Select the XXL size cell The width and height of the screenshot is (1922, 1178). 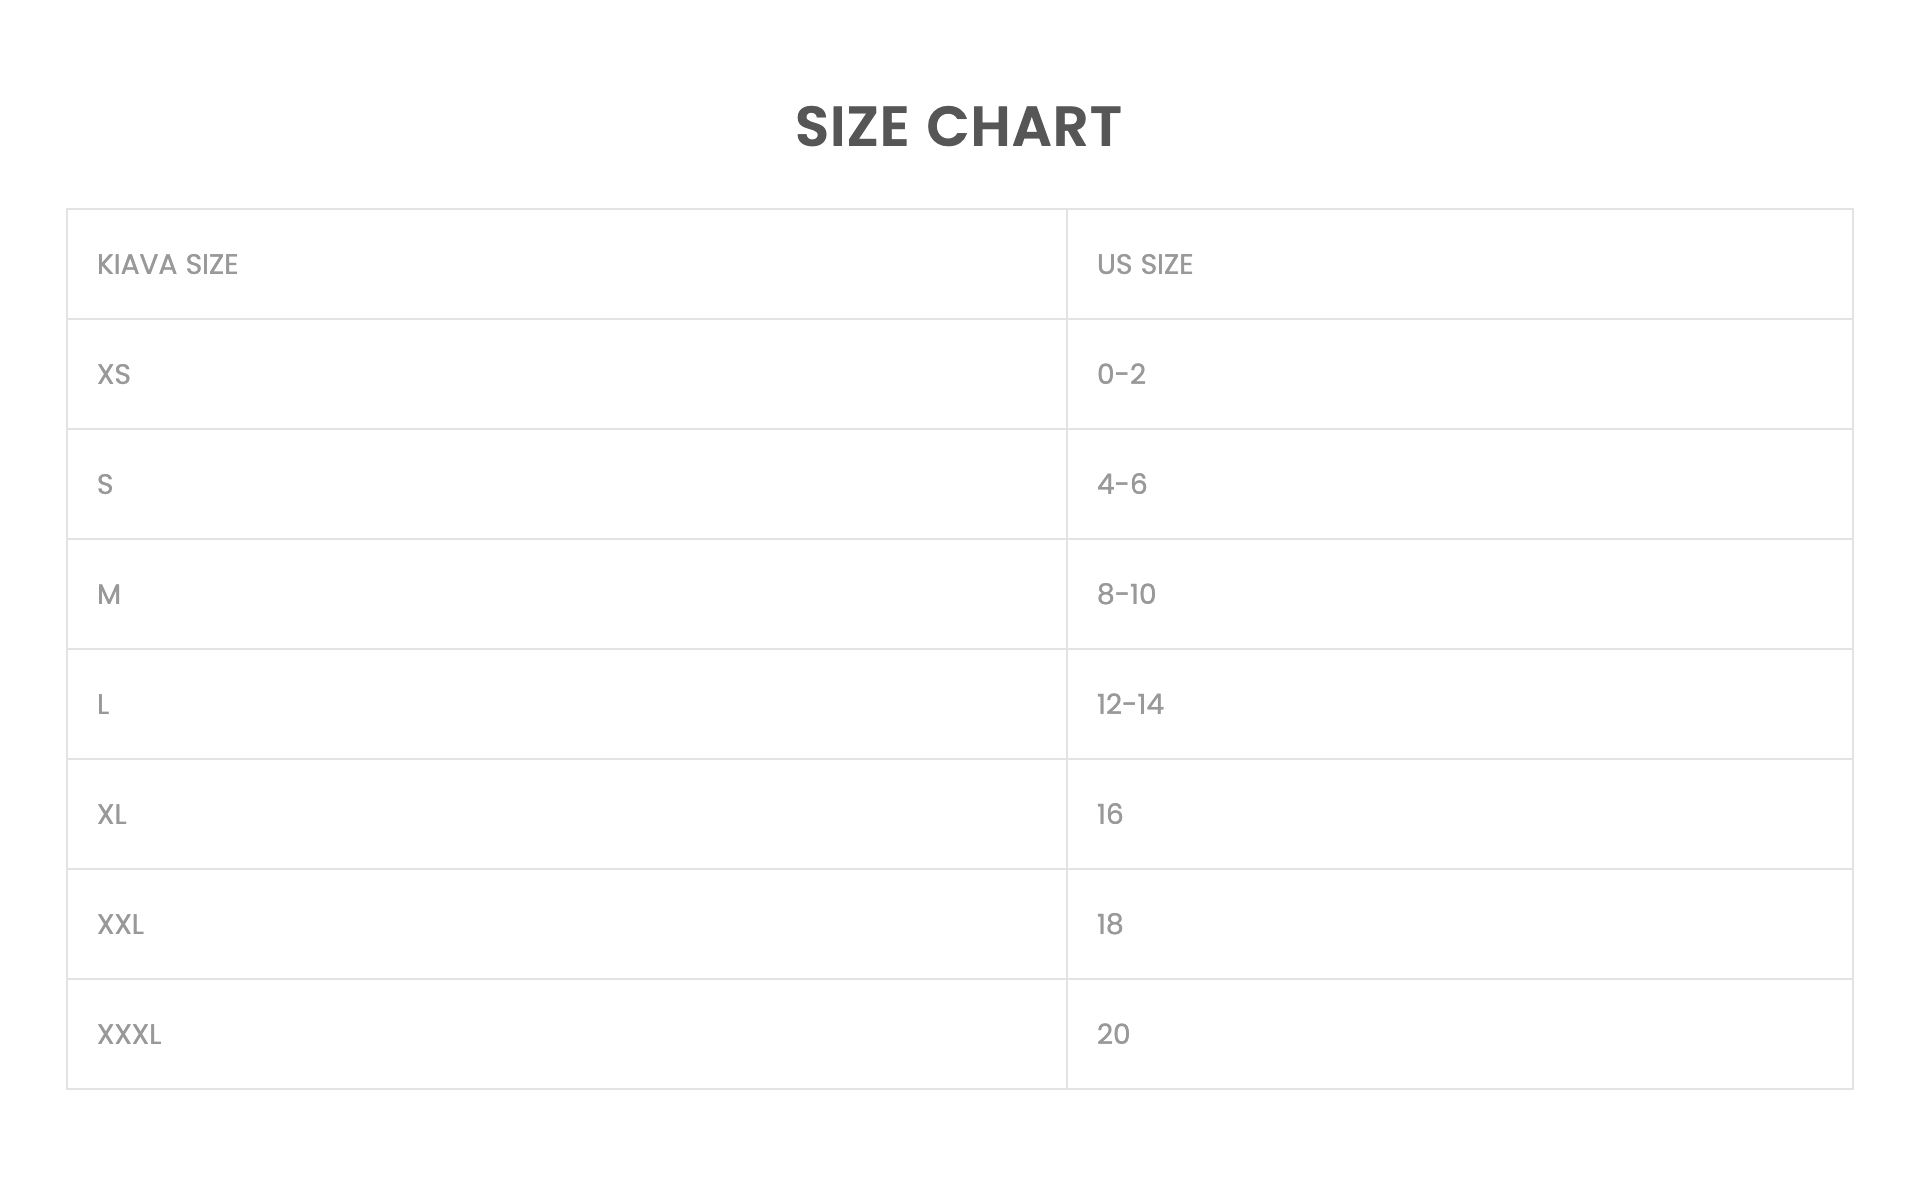point(120,925)
